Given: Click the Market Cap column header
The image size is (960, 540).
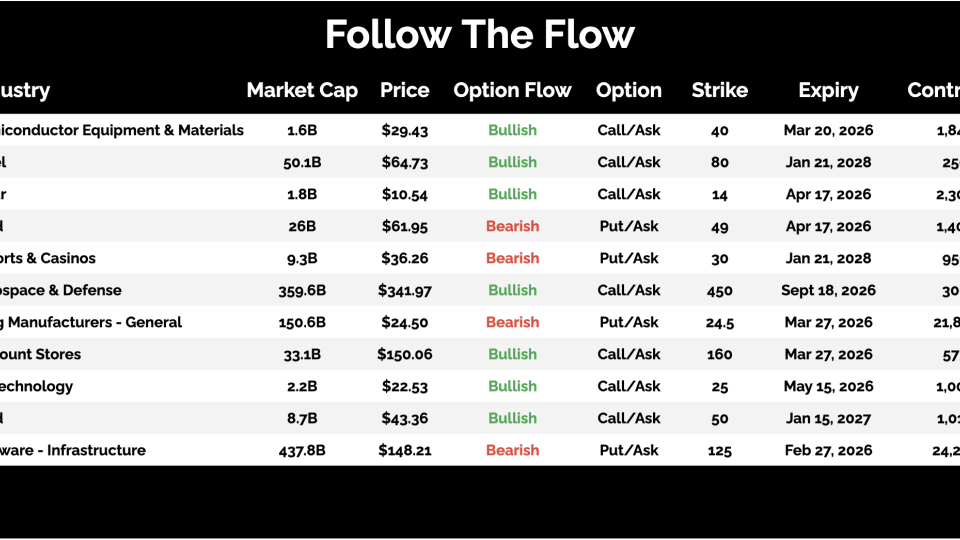Looking at the screenshot, I should coord(302,90).
